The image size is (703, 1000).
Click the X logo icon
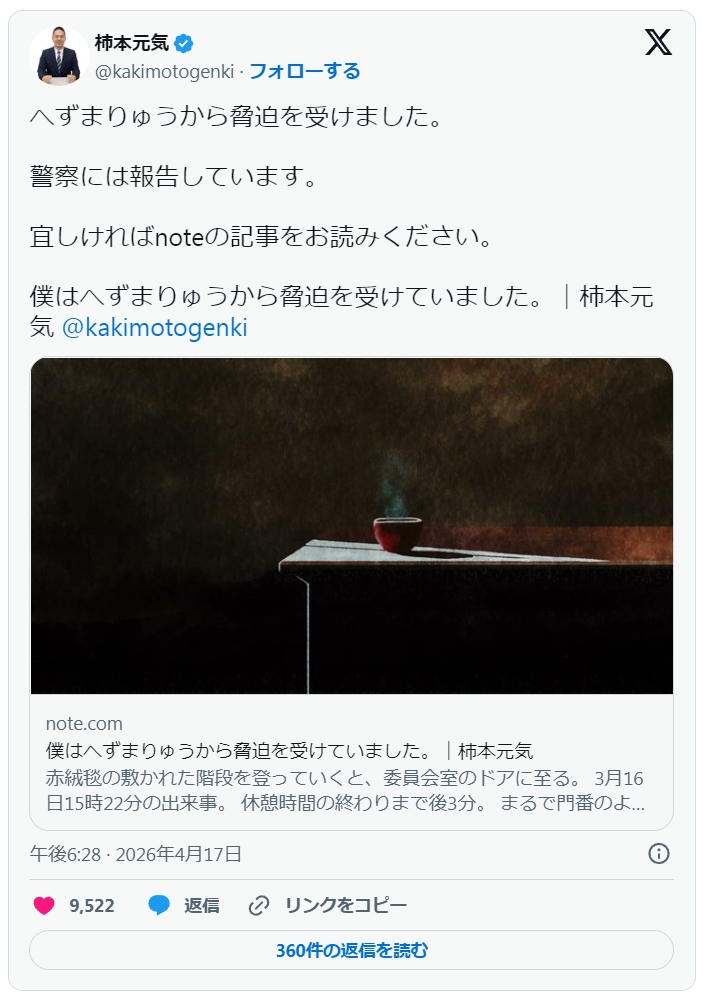coord(658,43)
